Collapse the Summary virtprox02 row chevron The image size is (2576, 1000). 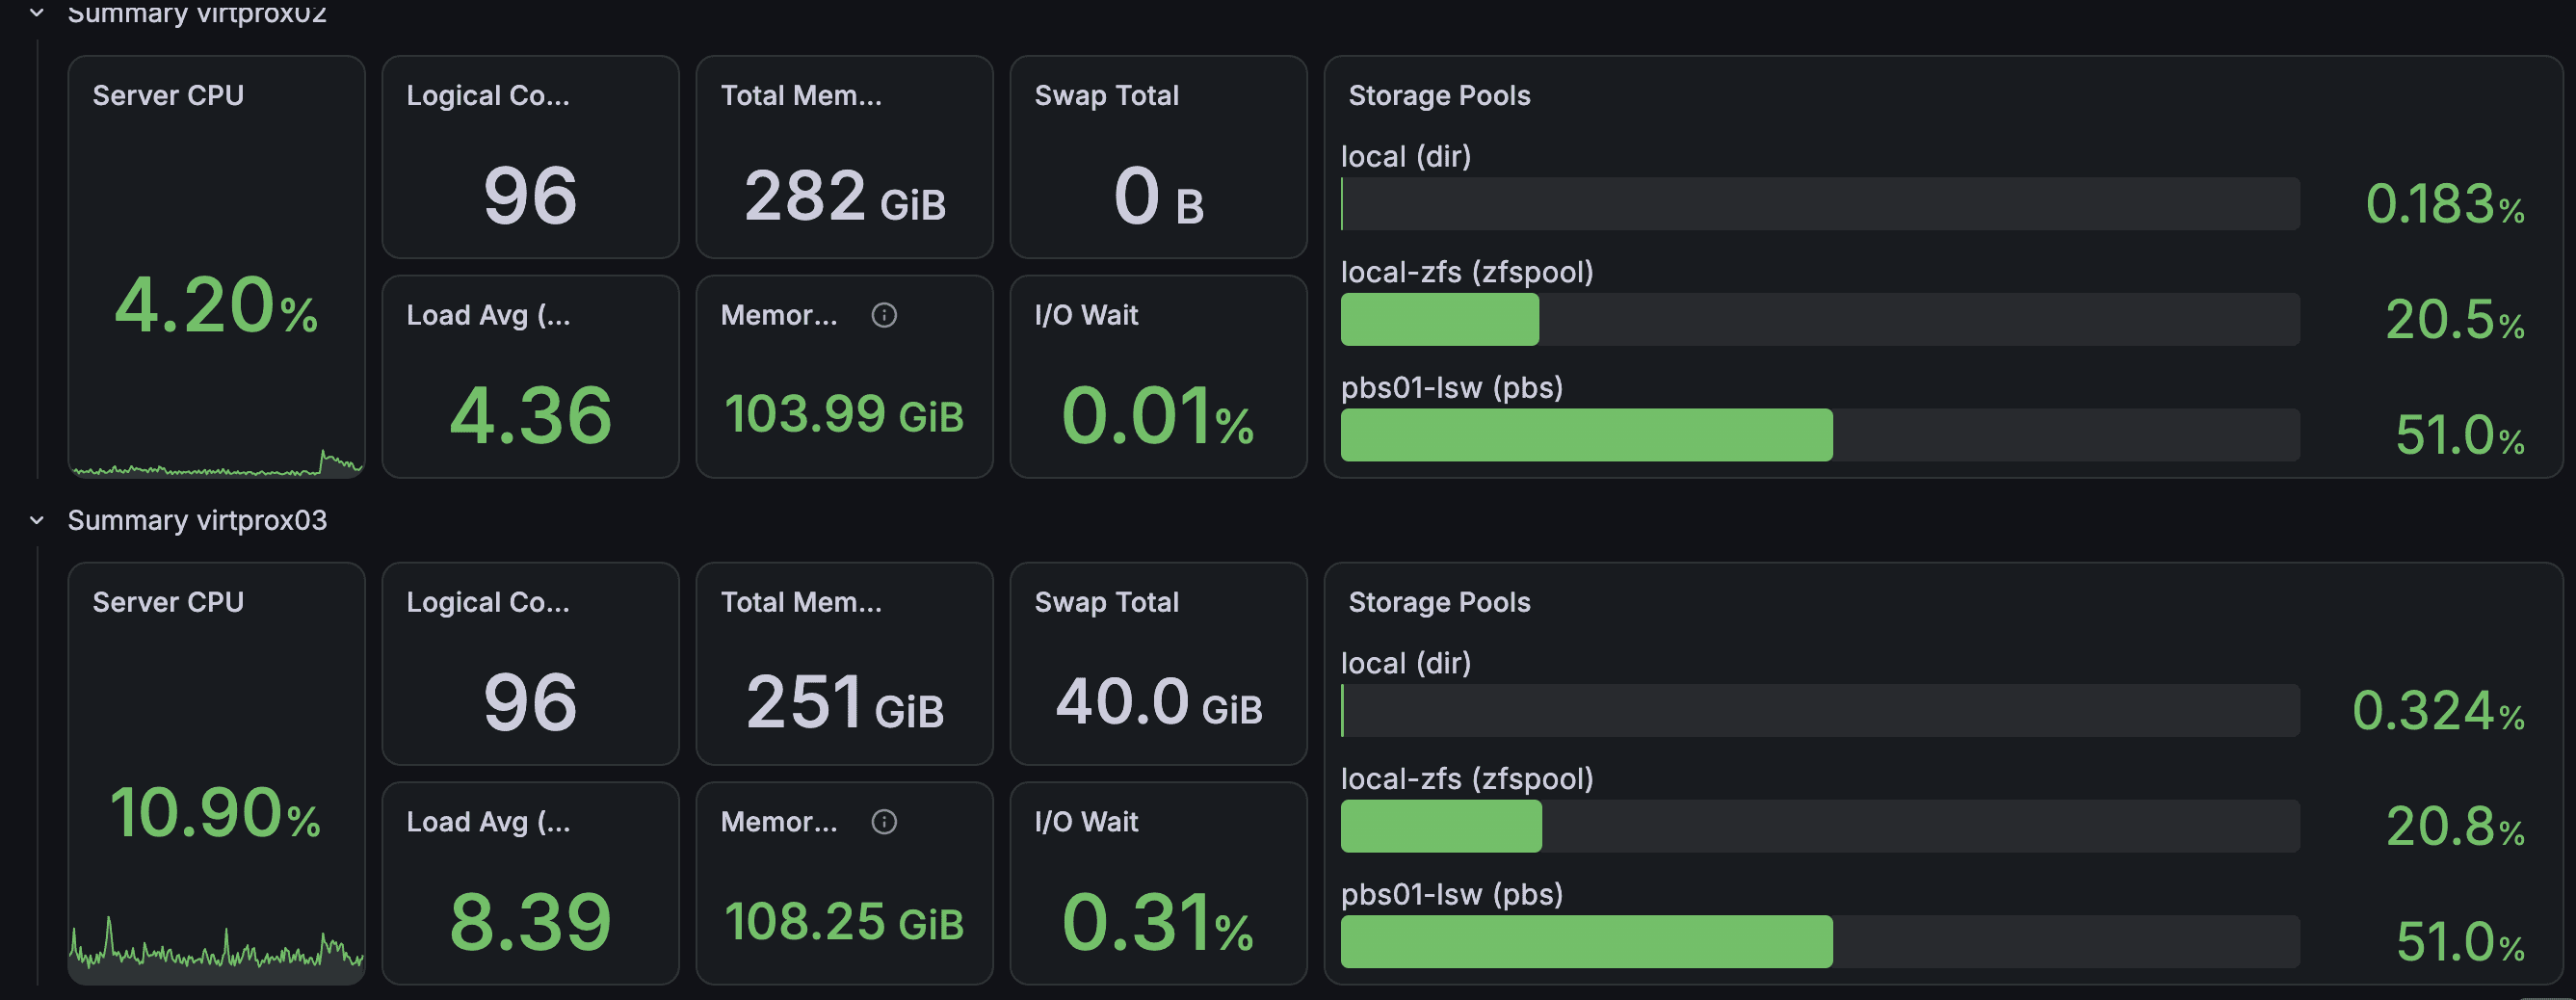37,13
